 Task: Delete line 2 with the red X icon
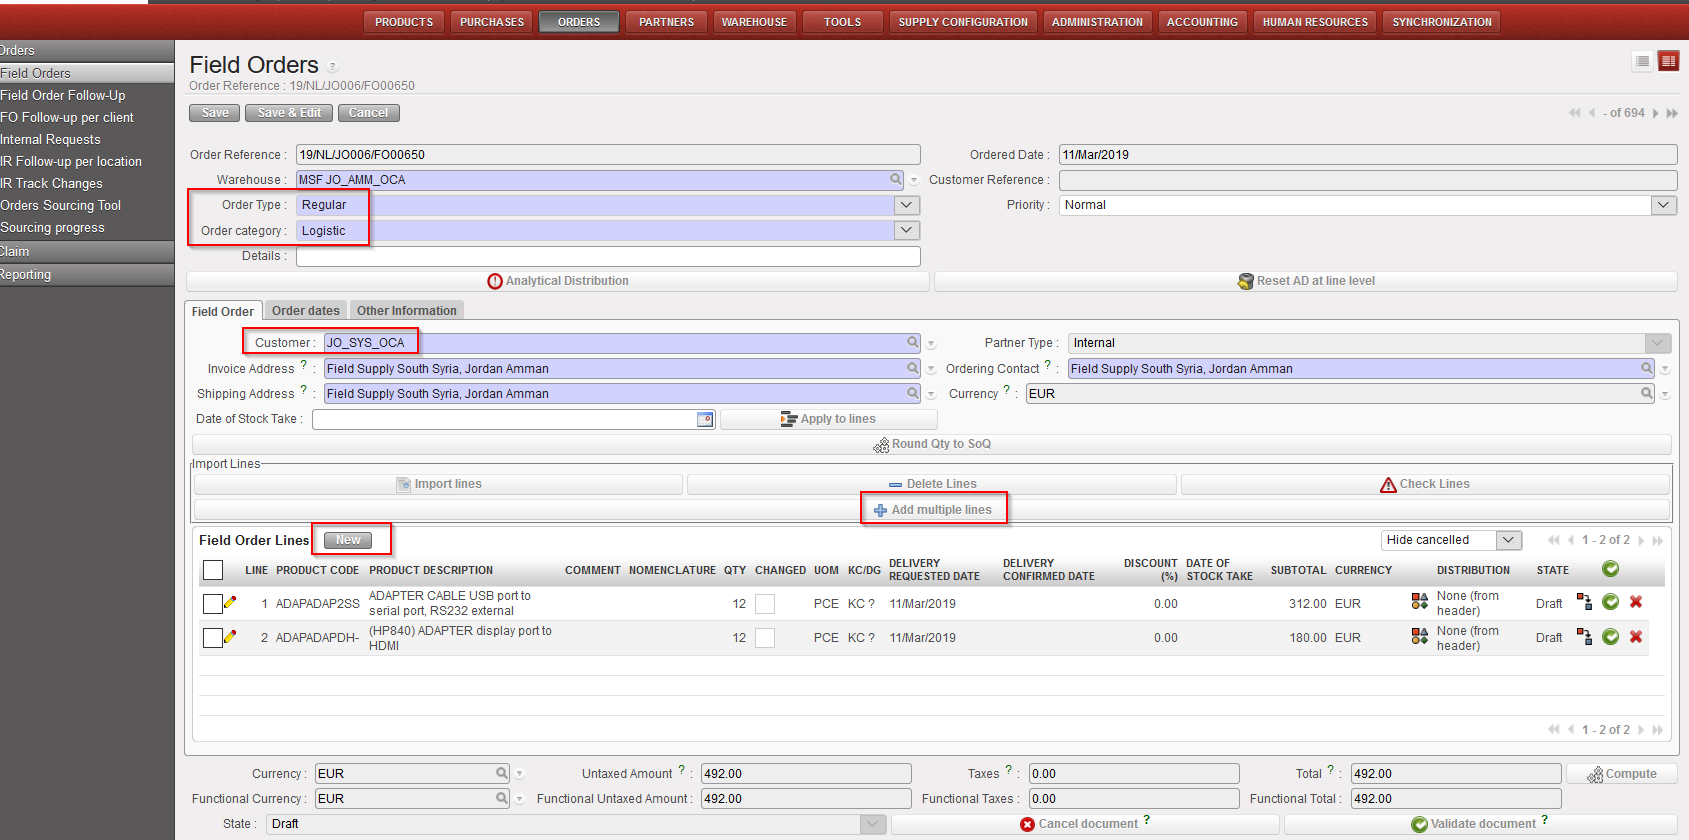click(x=1636, y=637)
